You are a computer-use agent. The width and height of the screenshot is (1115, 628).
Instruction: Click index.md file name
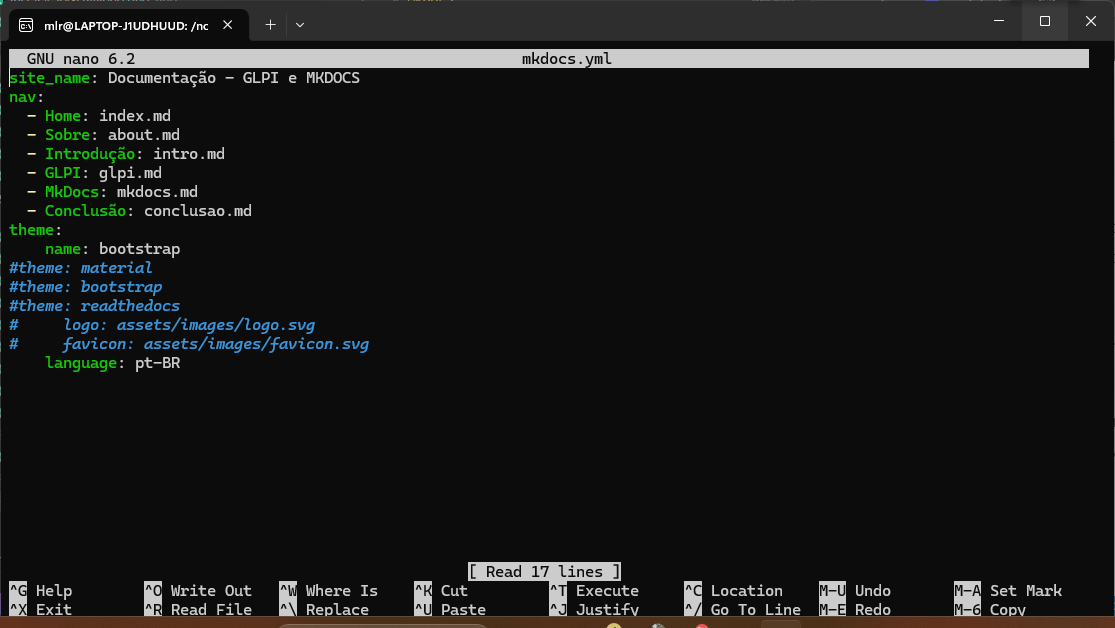tap(135, 116)
